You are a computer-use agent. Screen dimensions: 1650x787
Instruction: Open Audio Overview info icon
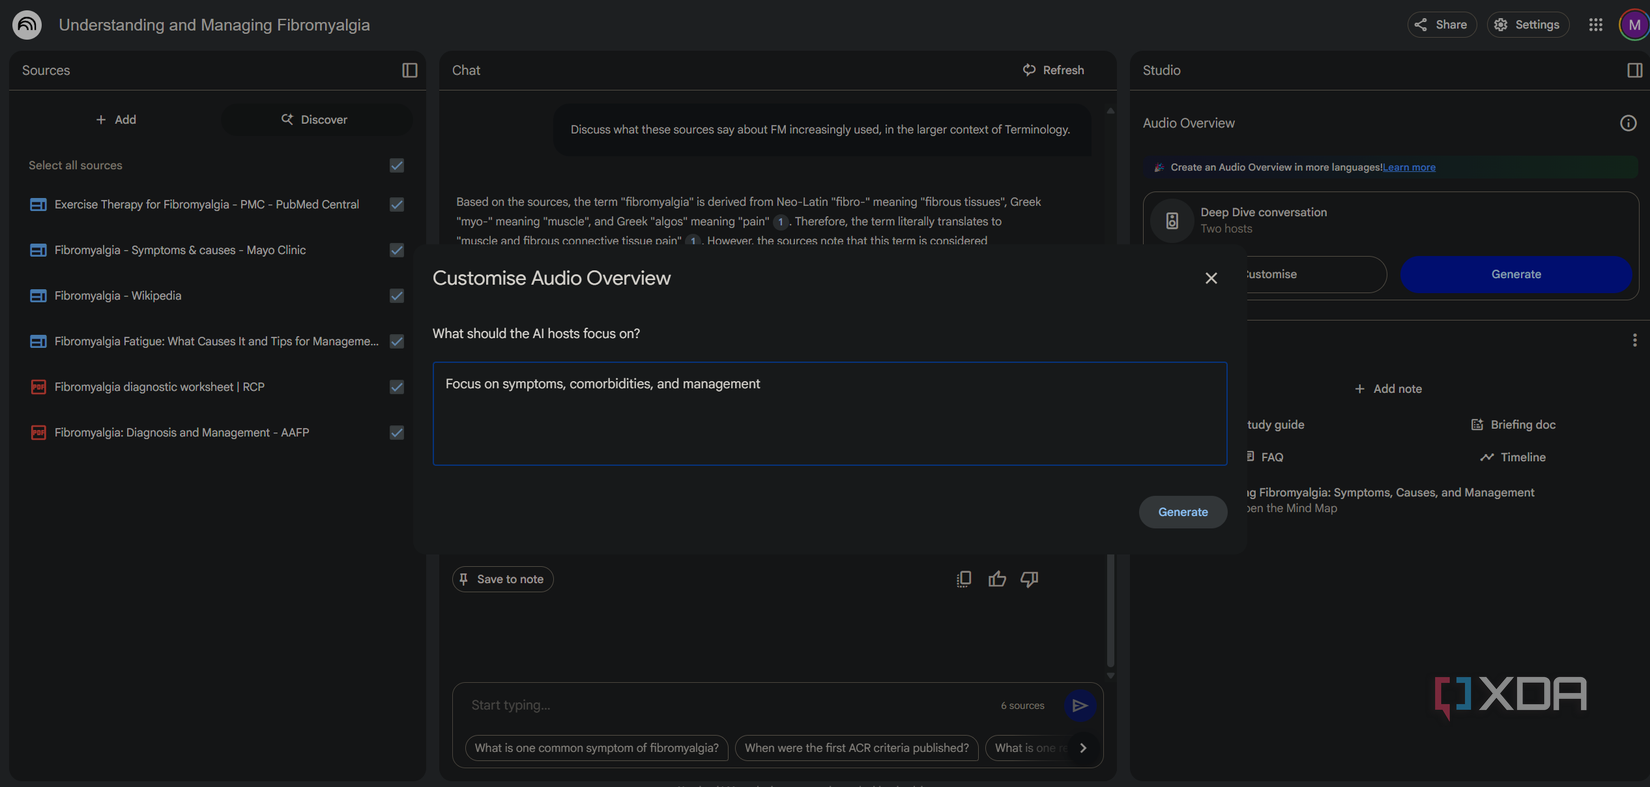tap(1628, 123)
